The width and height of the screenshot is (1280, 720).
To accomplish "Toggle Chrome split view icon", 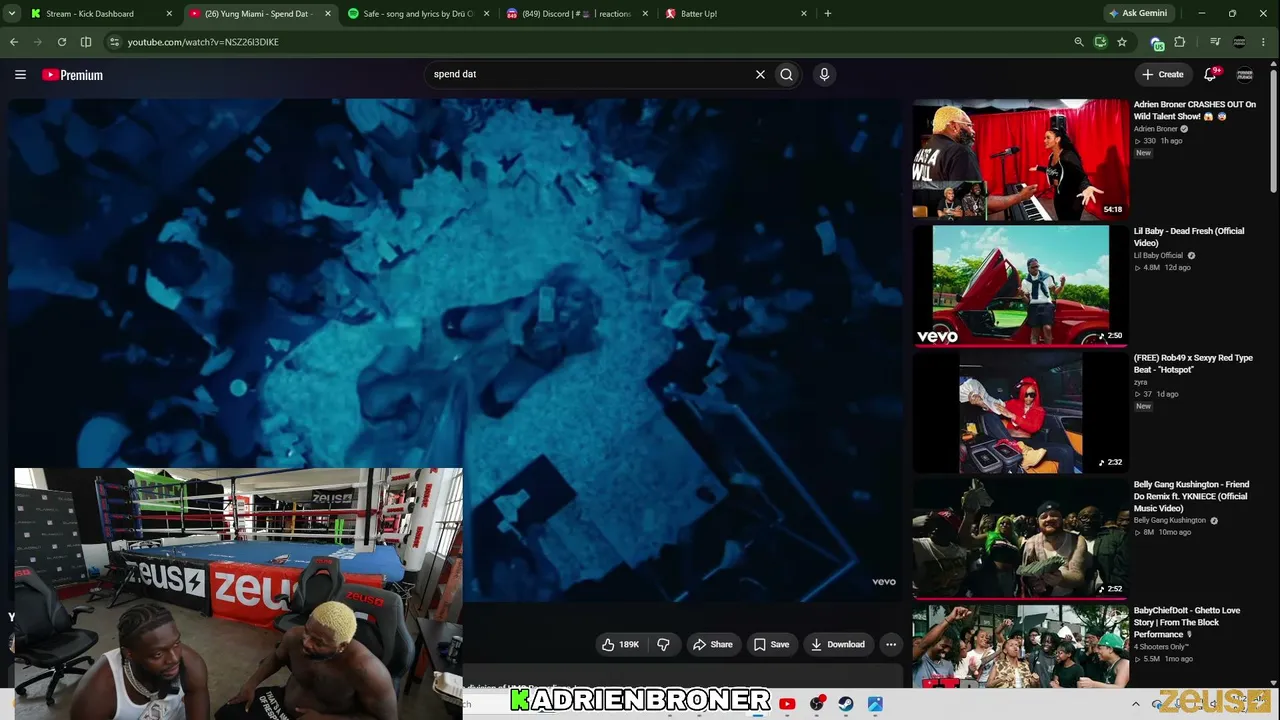I will point(86,42).
